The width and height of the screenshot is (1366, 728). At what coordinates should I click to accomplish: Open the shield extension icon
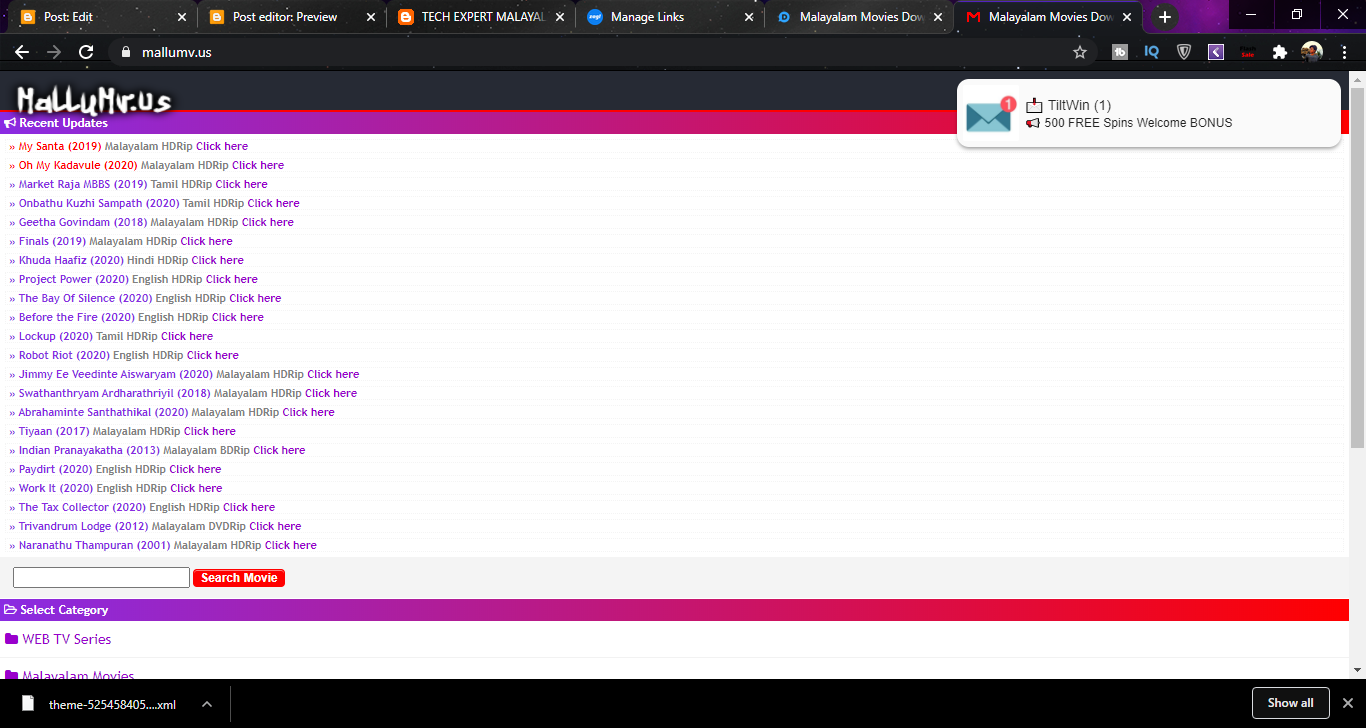(x=1184, y=52)
